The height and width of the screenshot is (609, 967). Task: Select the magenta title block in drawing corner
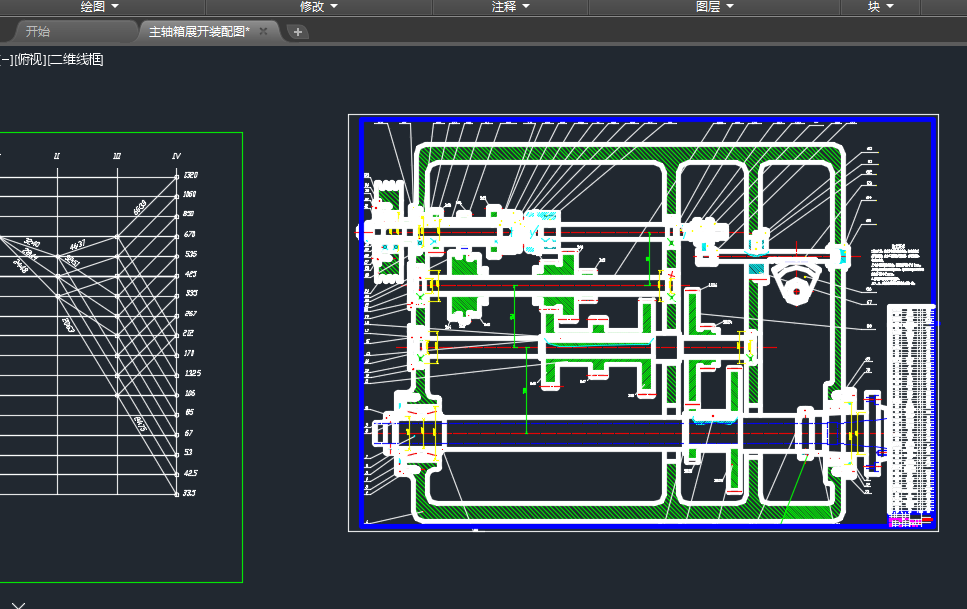pyautogui.click(x=911, y=520)
